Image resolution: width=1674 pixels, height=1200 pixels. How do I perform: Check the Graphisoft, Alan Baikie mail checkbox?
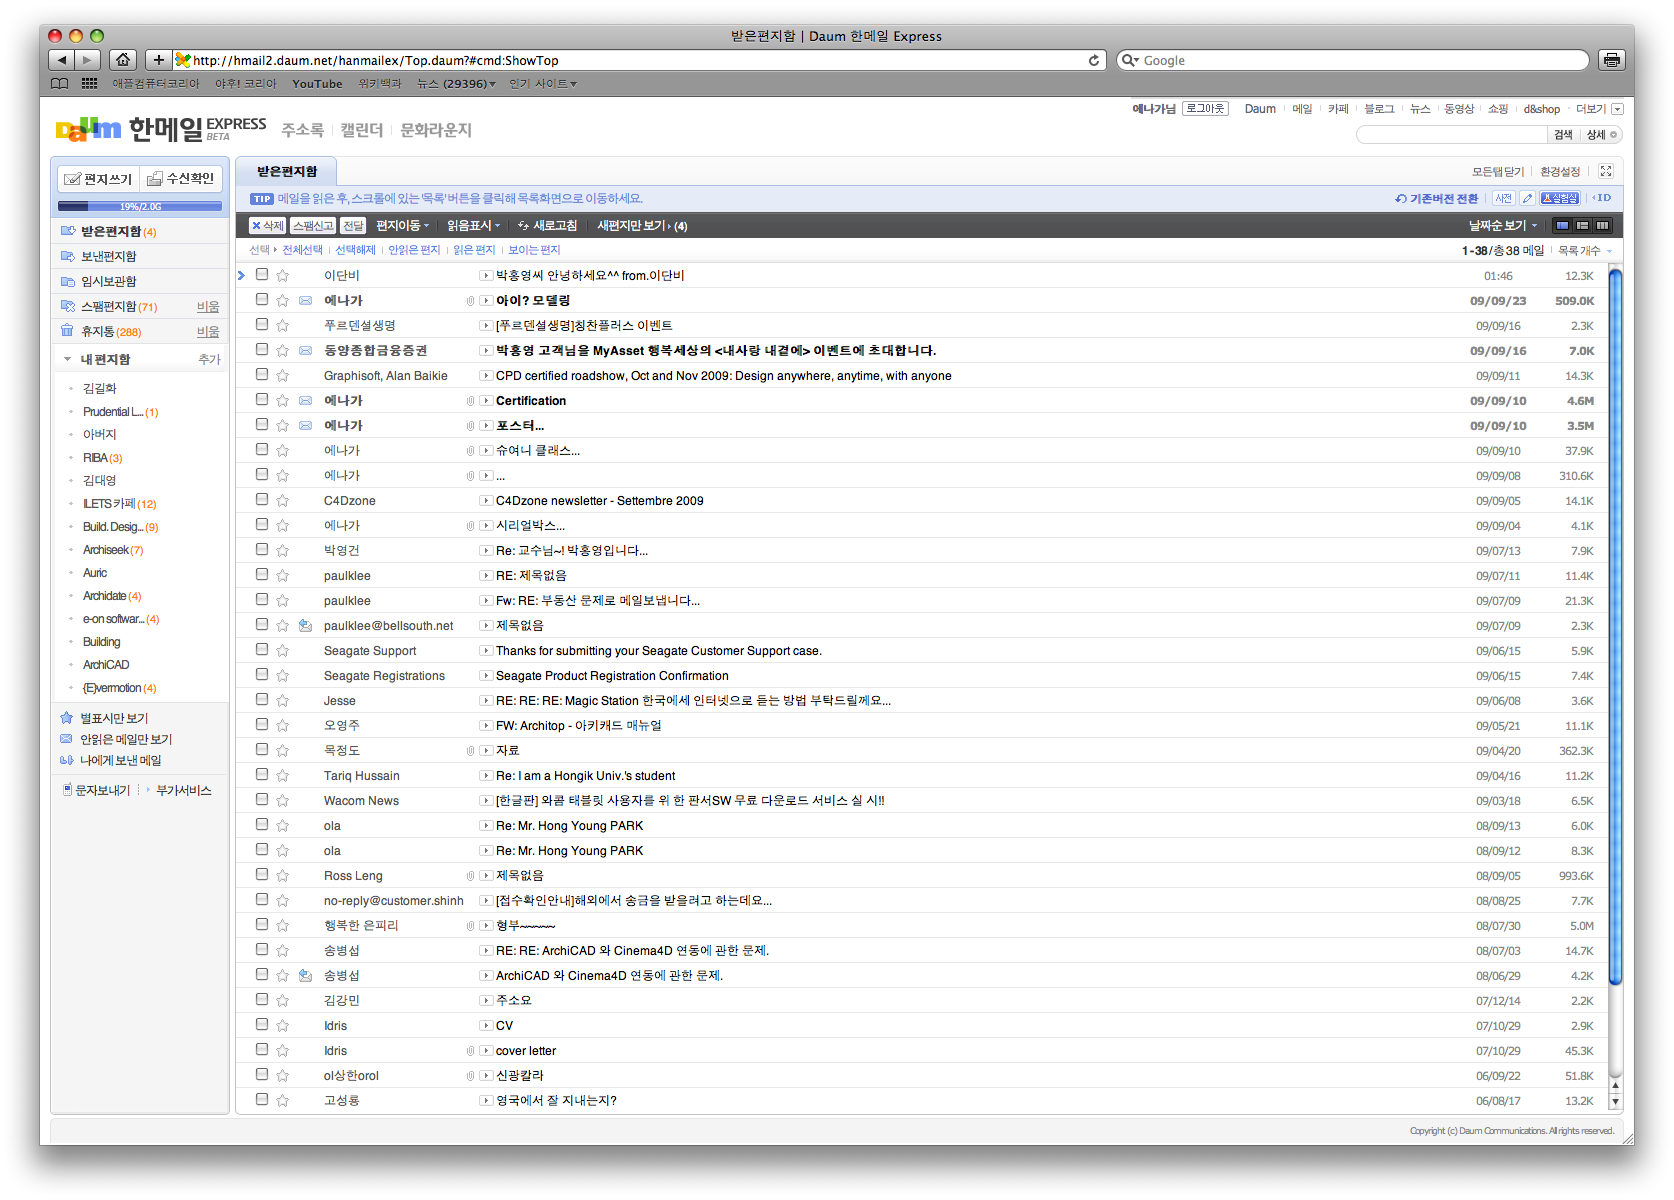pos(262,374)
